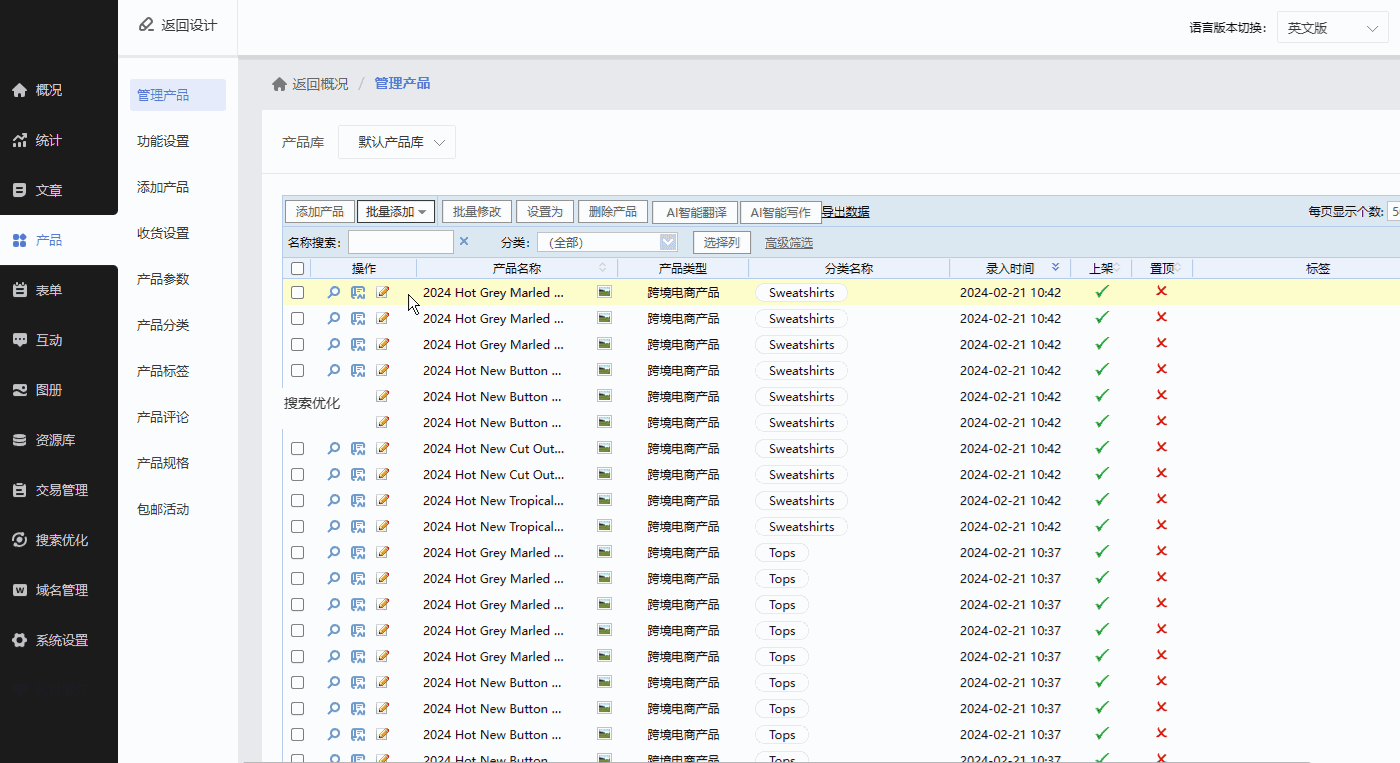Open the 概况 home icon in sidebar

pyautogui.click(x=19, y=90)
